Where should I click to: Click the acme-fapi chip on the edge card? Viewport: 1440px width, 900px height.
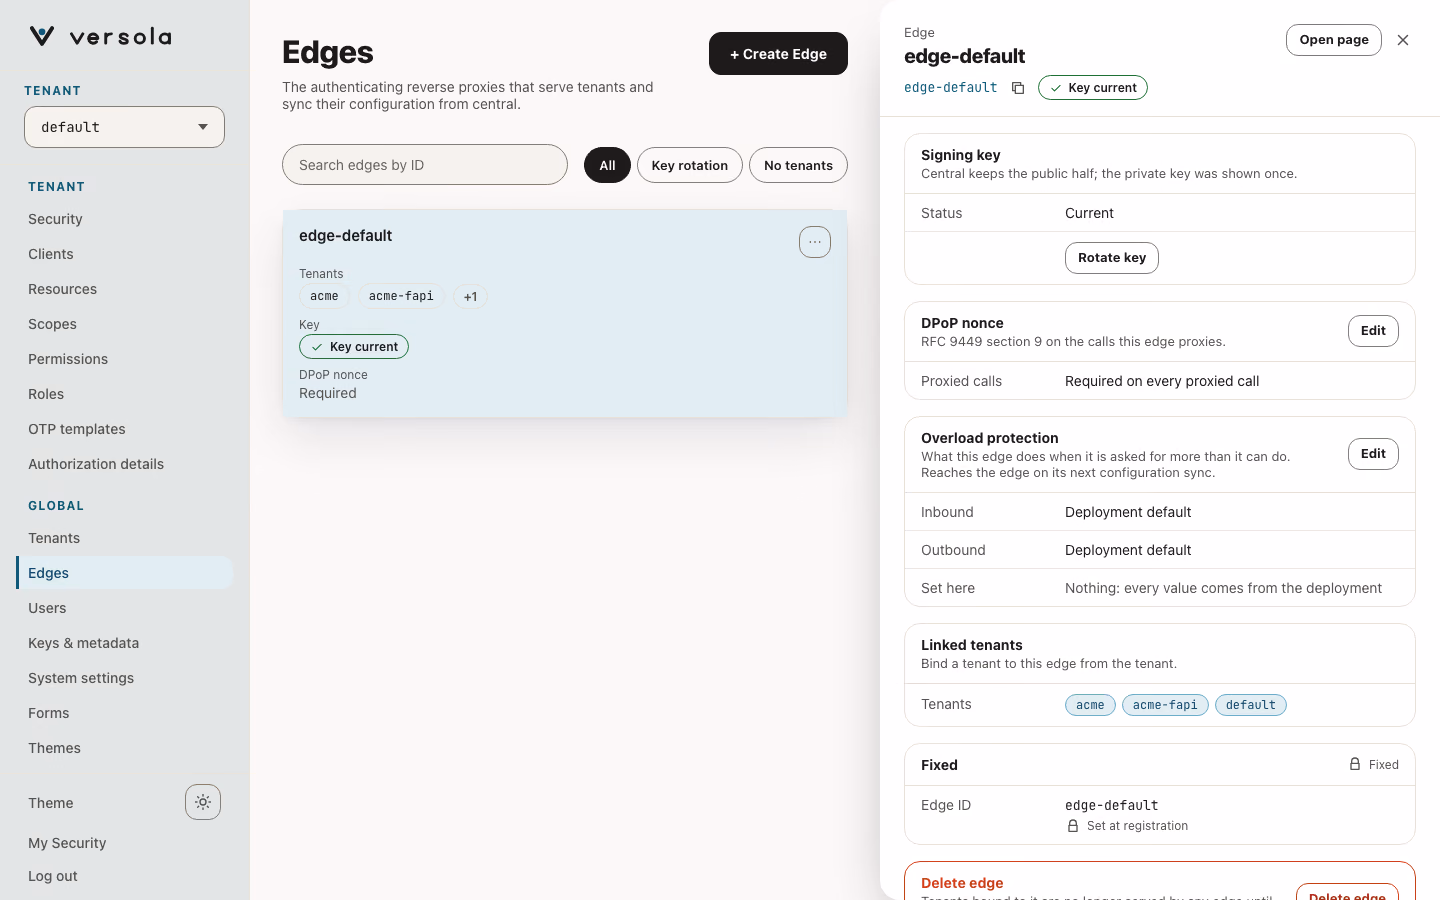(401, 296)
